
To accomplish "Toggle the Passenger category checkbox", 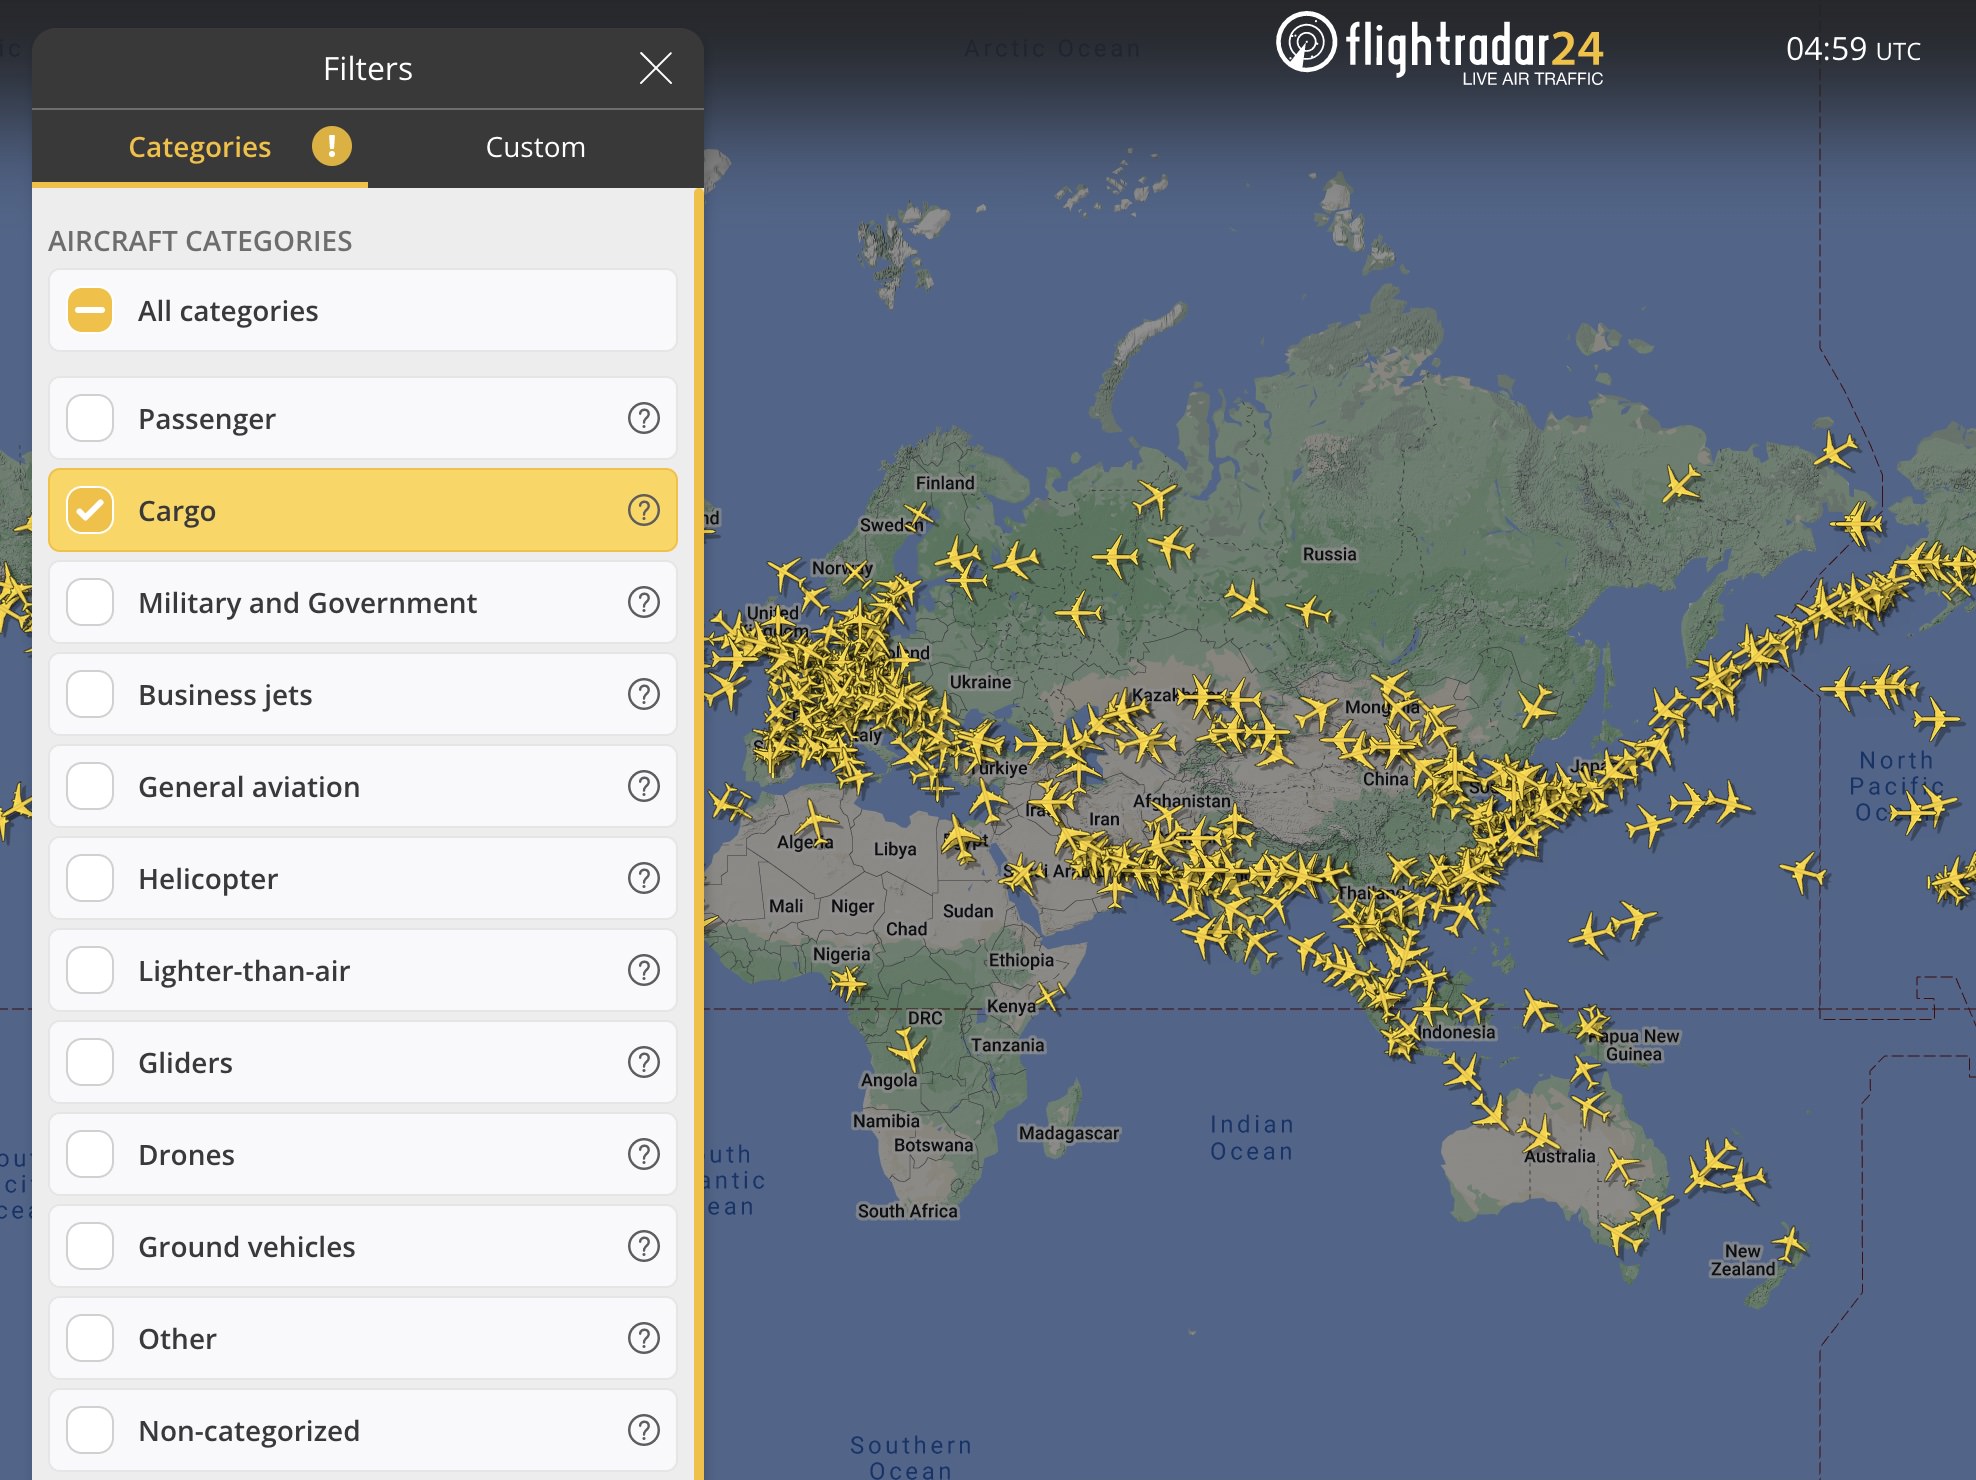I will [x=89, y=418].
